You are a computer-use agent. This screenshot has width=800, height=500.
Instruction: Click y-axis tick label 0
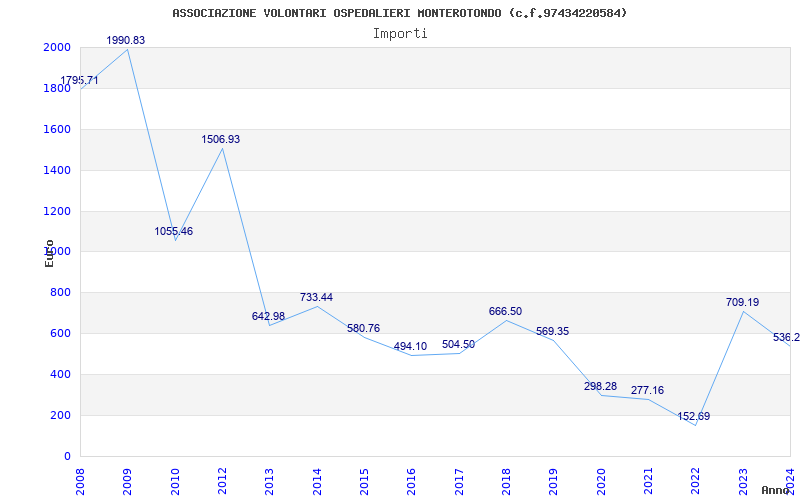pos(67,457)
